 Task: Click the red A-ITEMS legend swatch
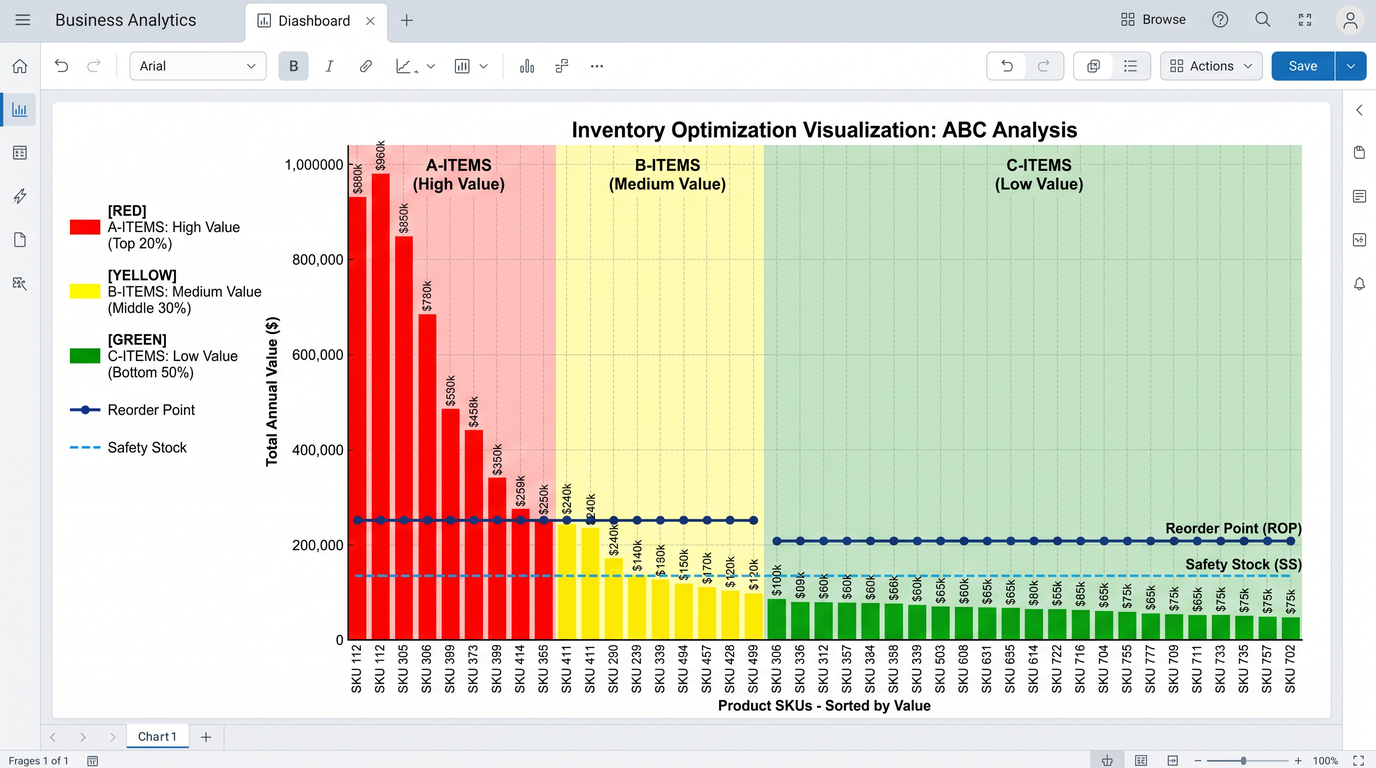(85, 227)
